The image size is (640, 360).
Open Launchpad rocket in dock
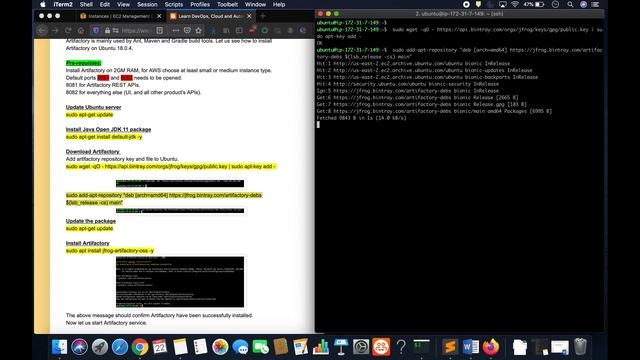100,347
